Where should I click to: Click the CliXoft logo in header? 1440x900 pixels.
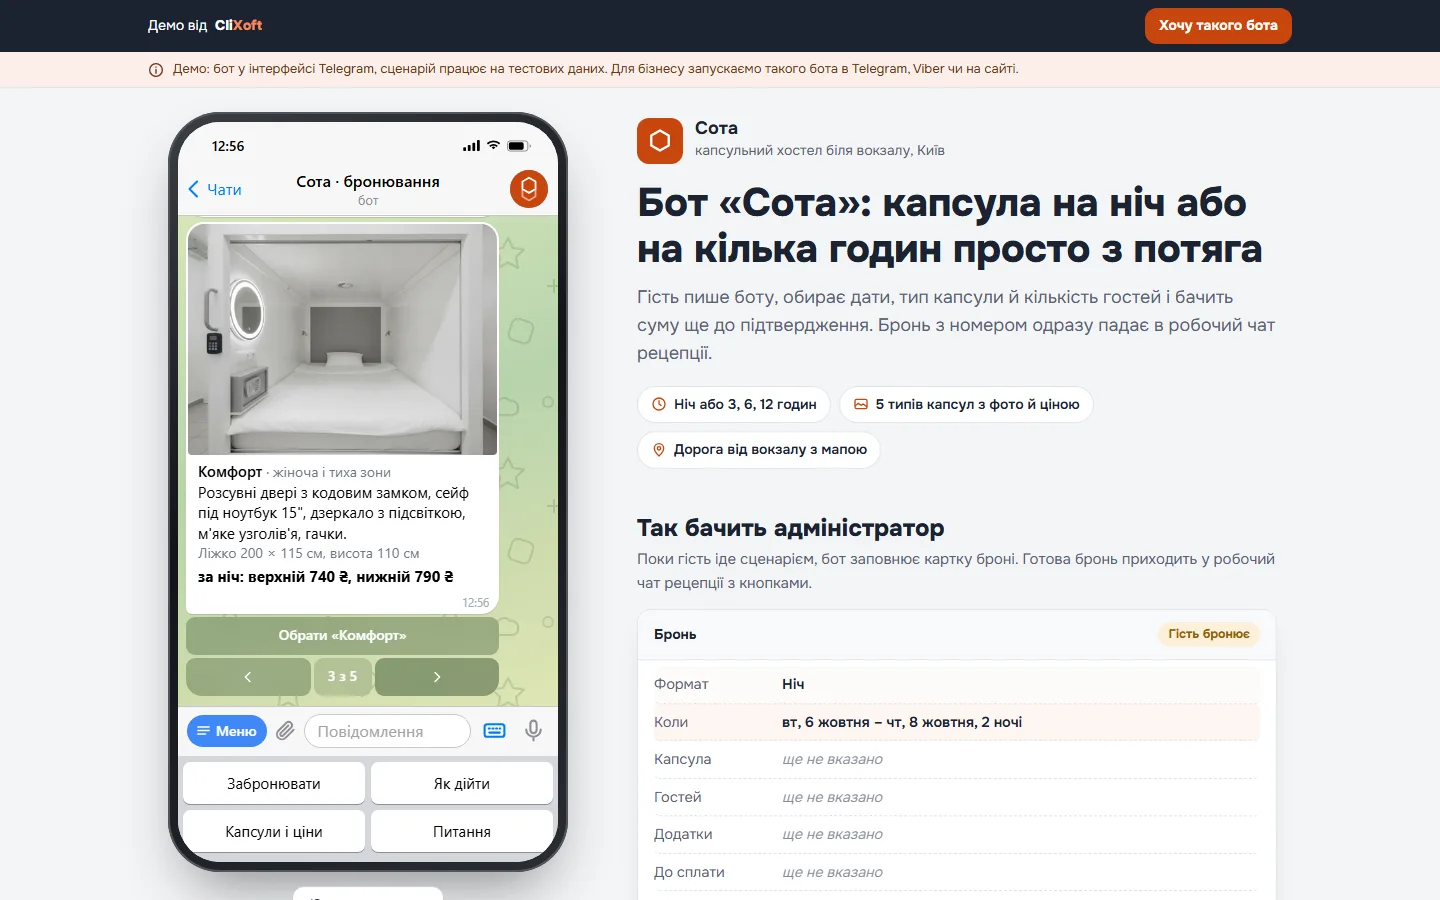click(238, 25)
